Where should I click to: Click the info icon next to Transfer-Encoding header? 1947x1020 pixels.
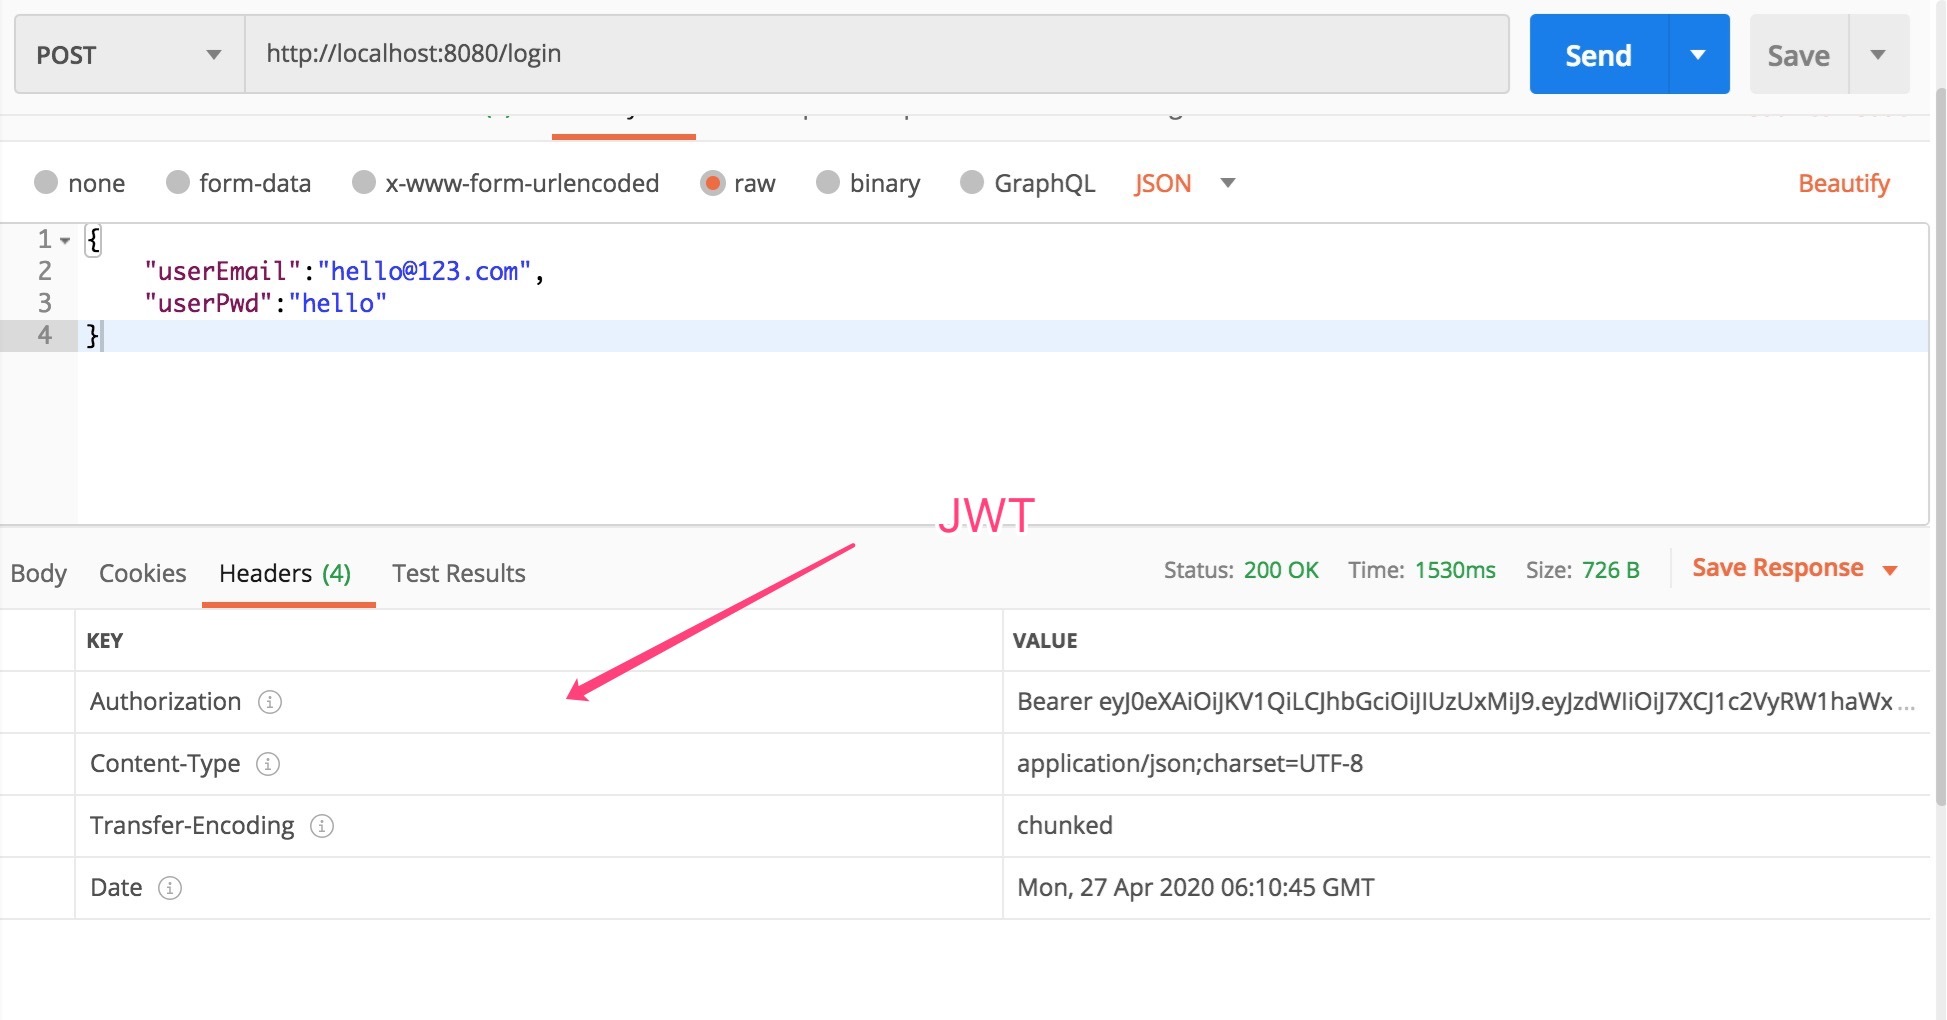tap(321, 826)
